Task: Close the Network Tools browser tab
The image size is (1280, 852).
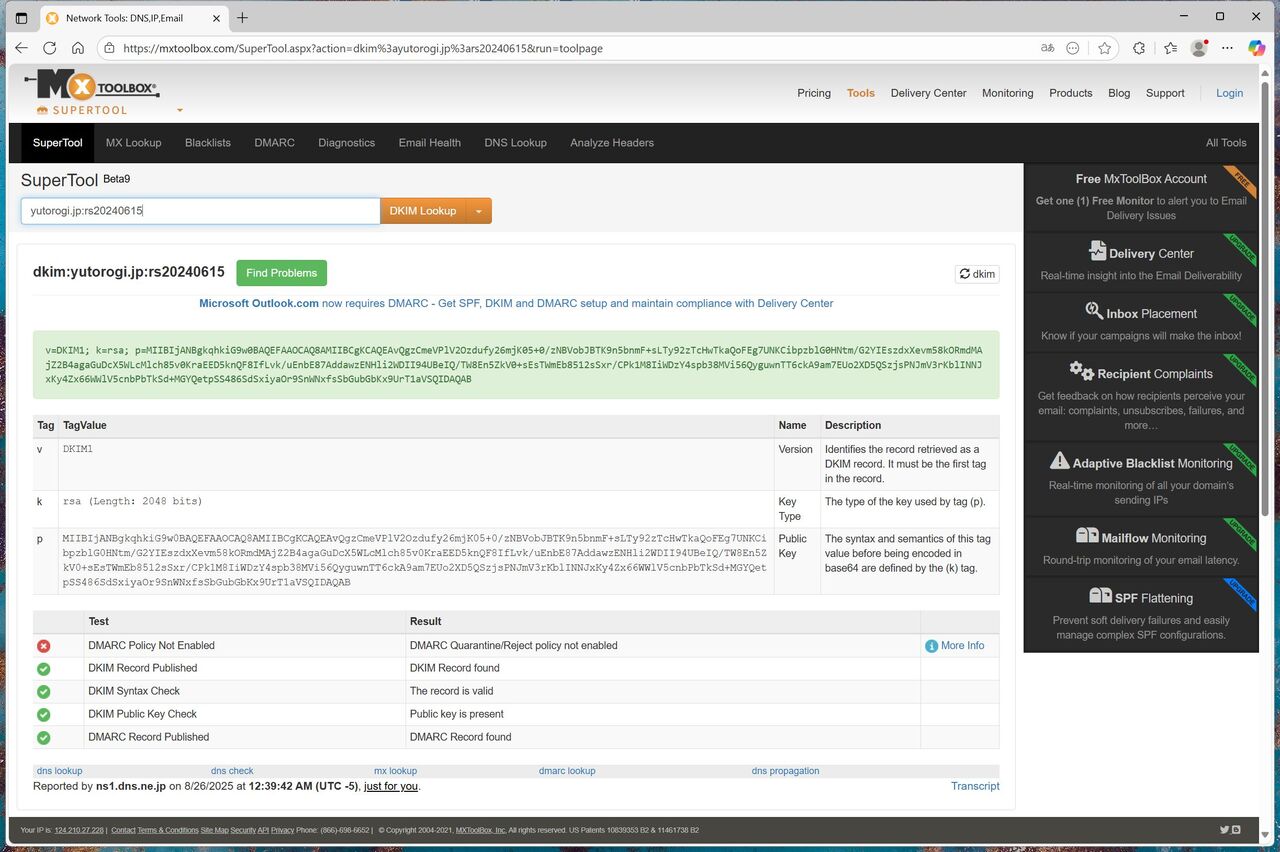Action: [216, 17]
